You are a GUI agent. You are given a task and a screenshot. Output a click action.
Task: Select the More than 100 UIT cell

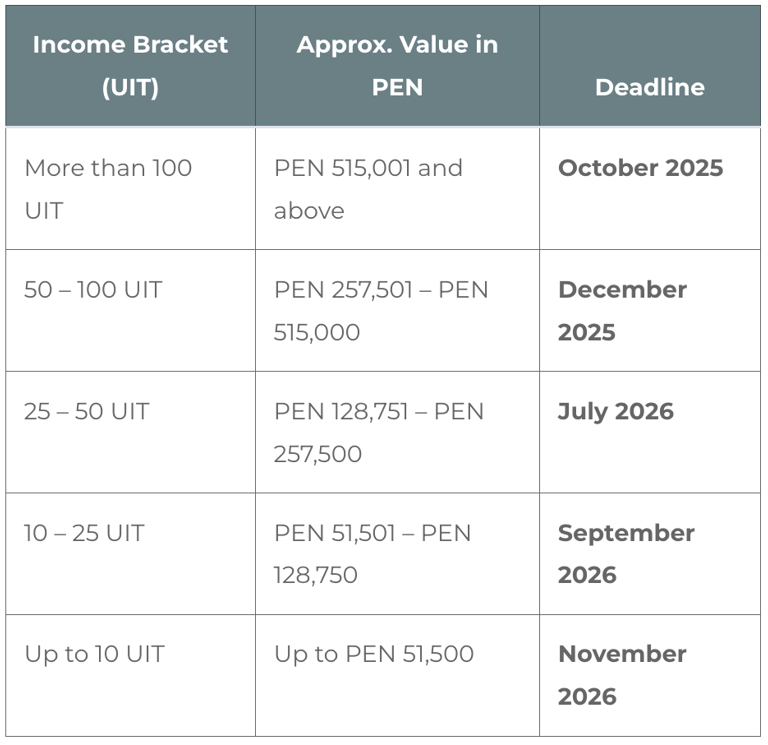pos(108,188)
